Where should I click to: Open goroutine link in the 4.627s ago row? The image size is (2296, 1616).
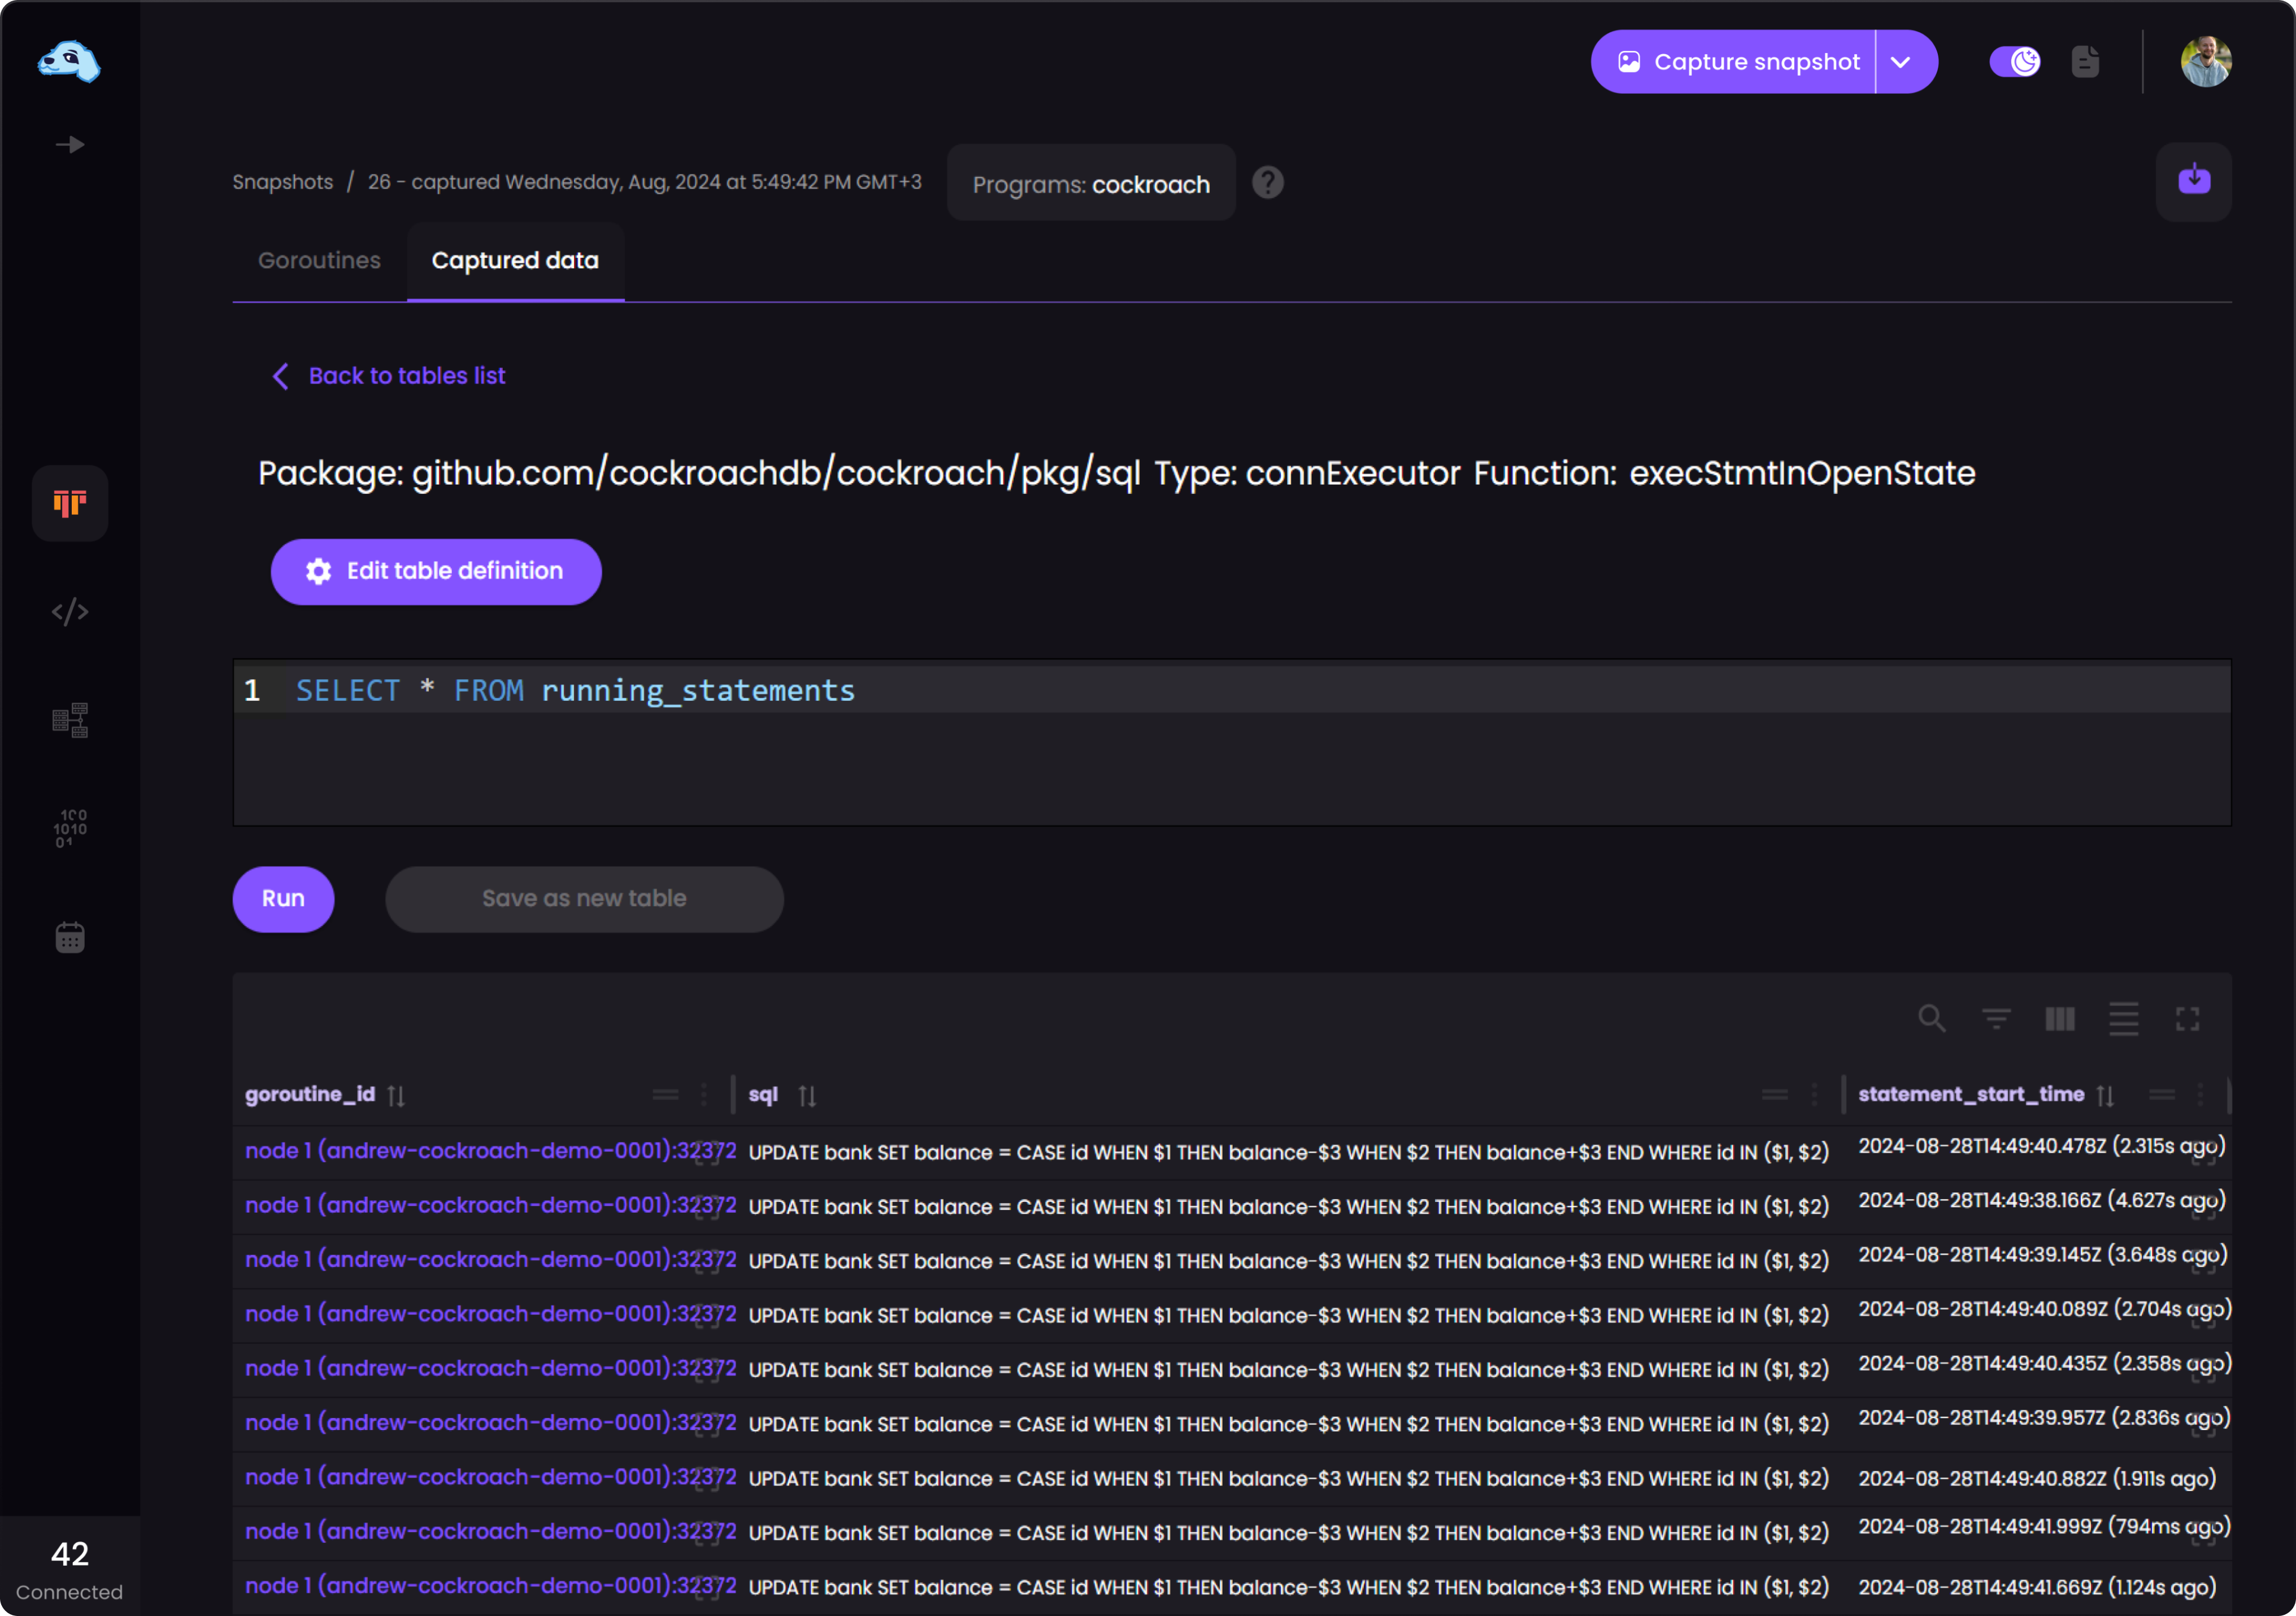pos(490,1205)
